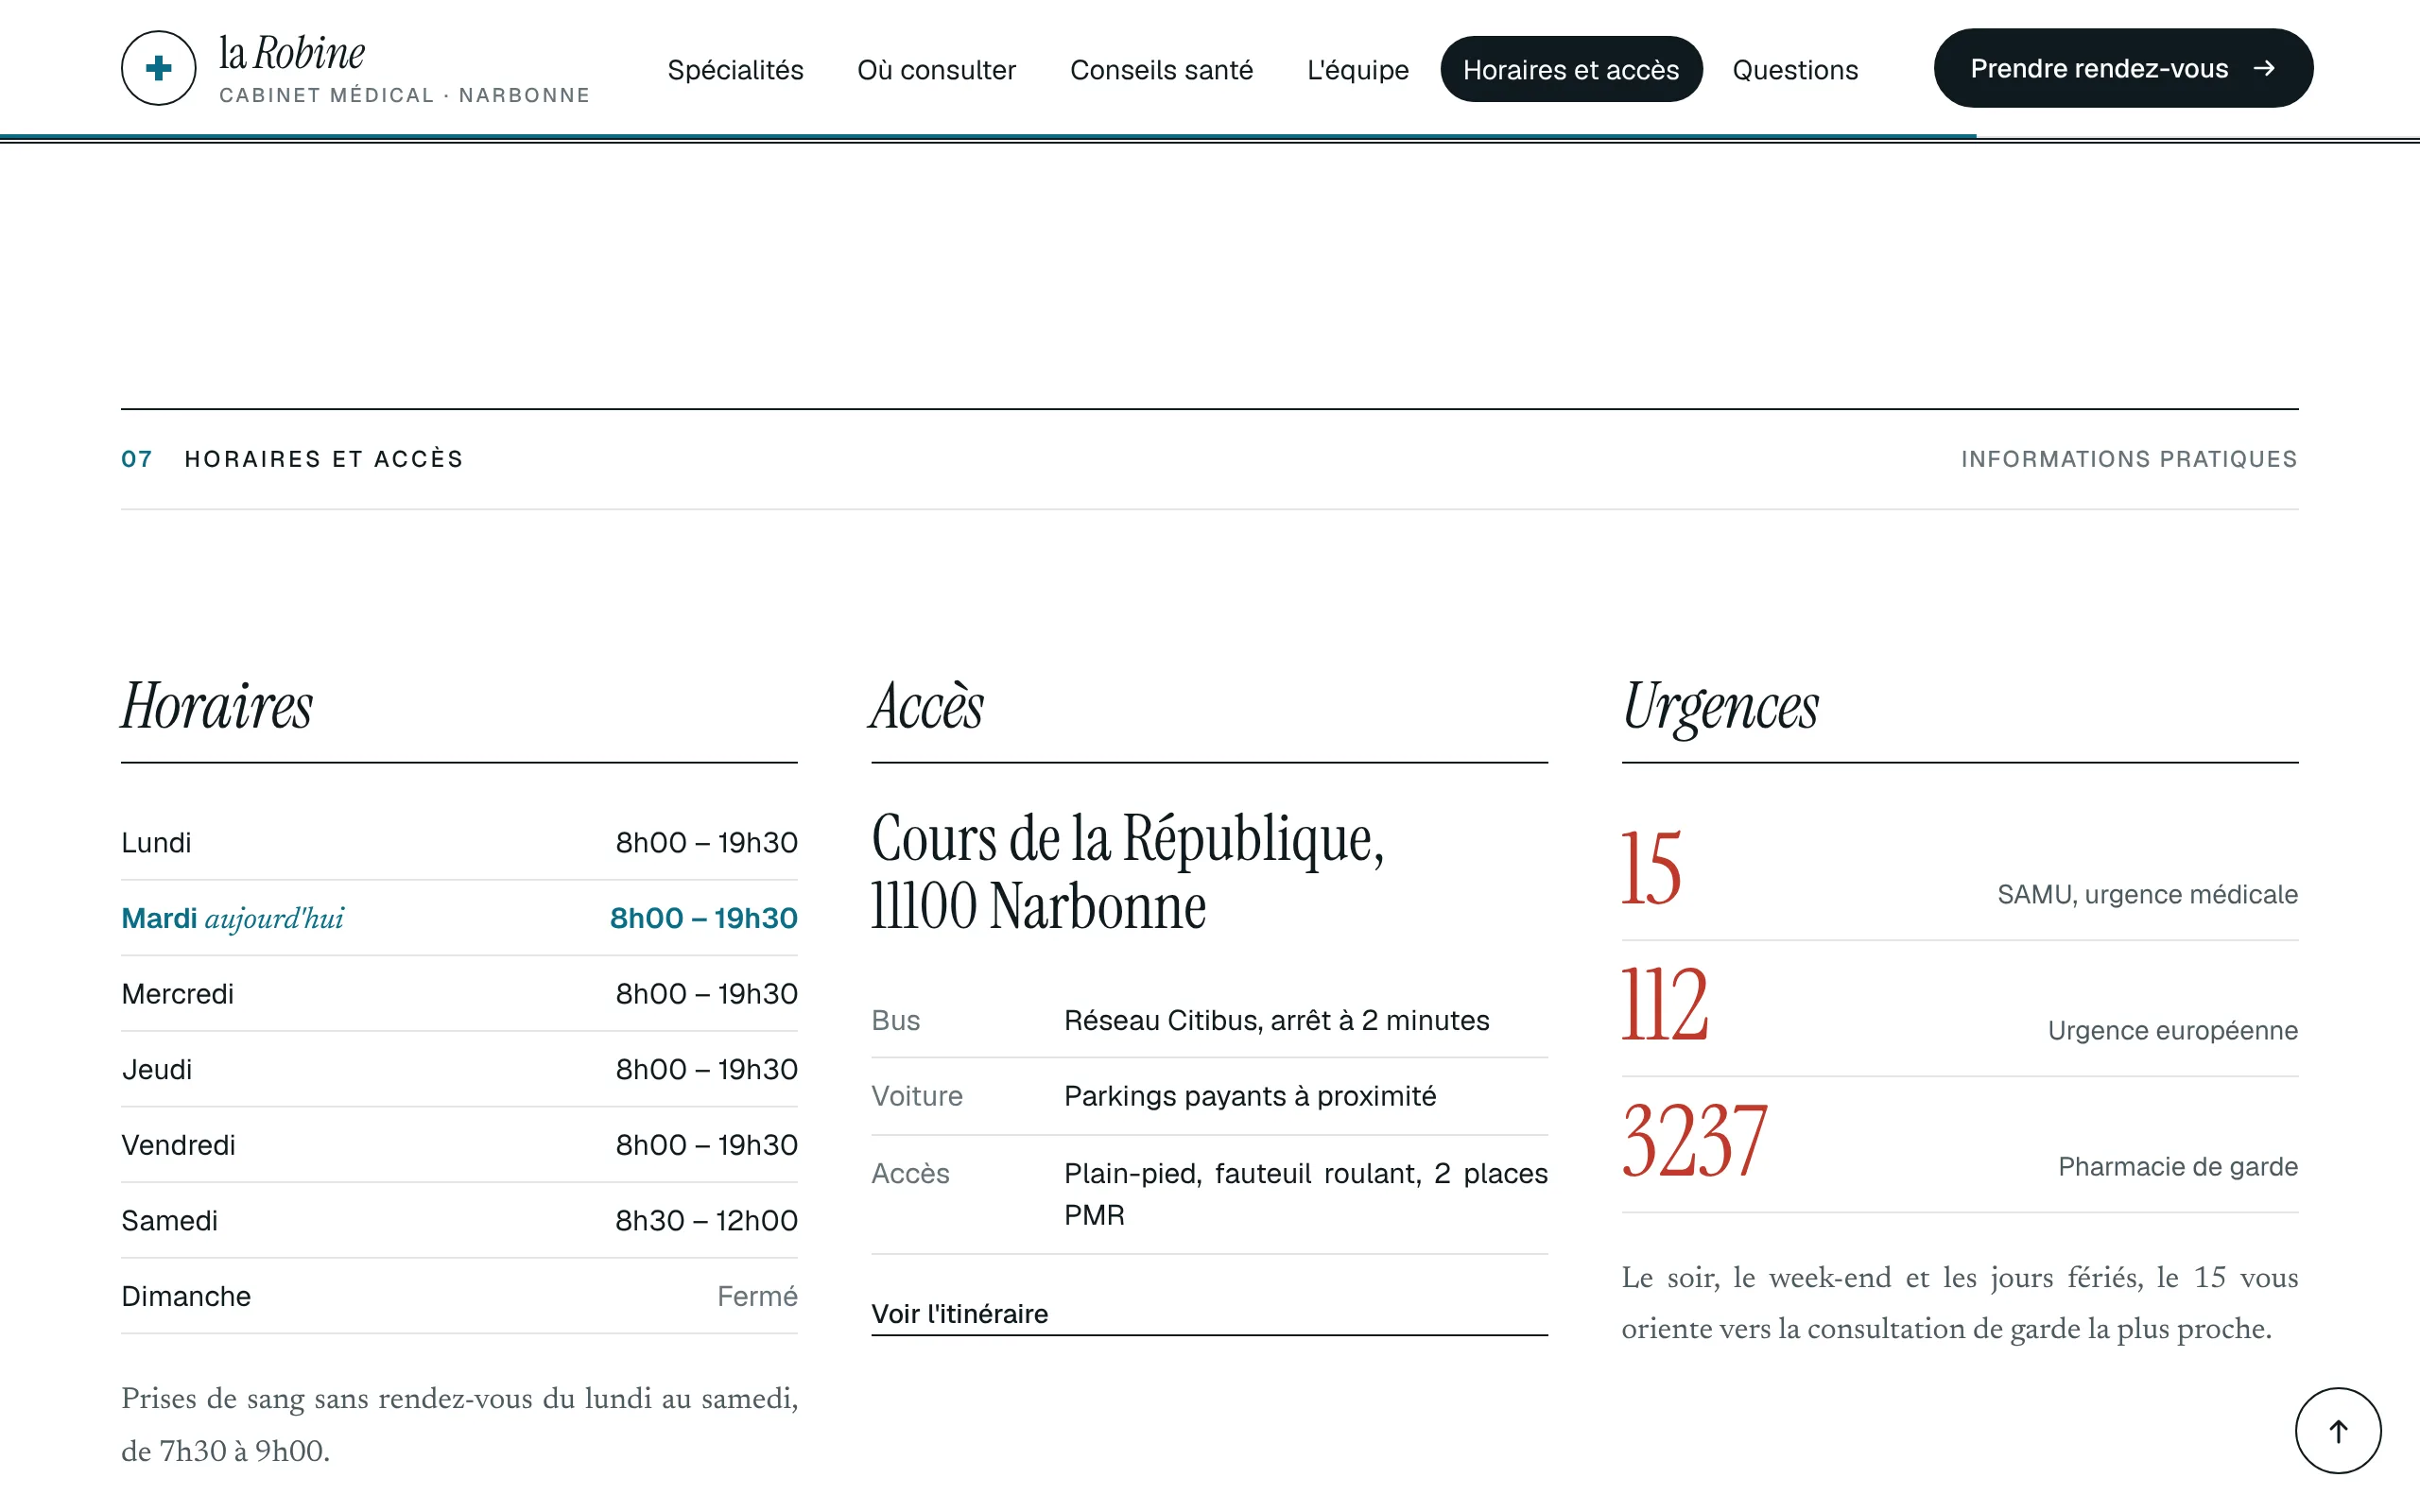Click Samedi 8h30 – 12h00 row
The height and width of the screenshot is (1512, 2420).
(459, 1220)
